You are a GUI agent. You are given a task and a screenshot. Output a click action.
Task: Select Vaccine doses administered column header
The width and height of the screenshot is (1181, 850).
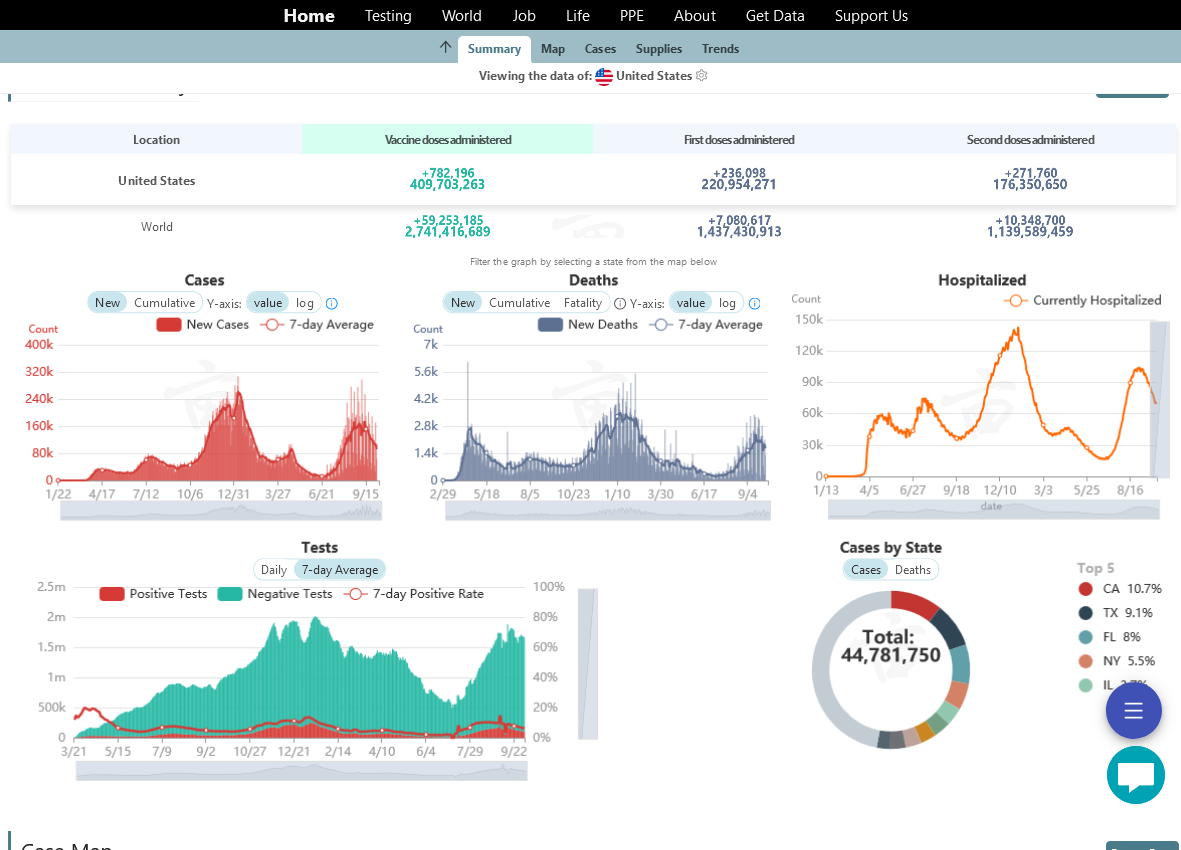[447, 139]
